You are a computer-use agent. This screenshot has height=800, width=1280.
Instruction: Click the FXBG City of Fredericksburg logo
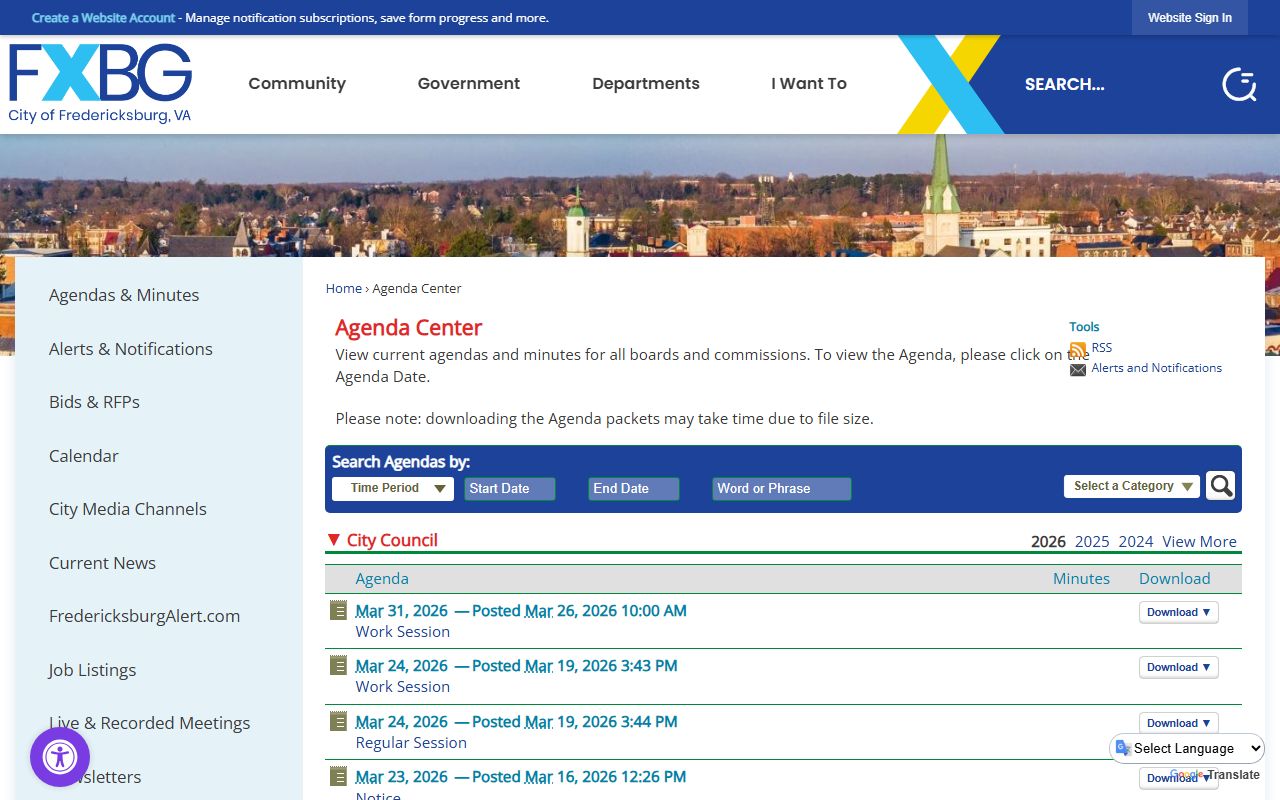pos(100,84)
